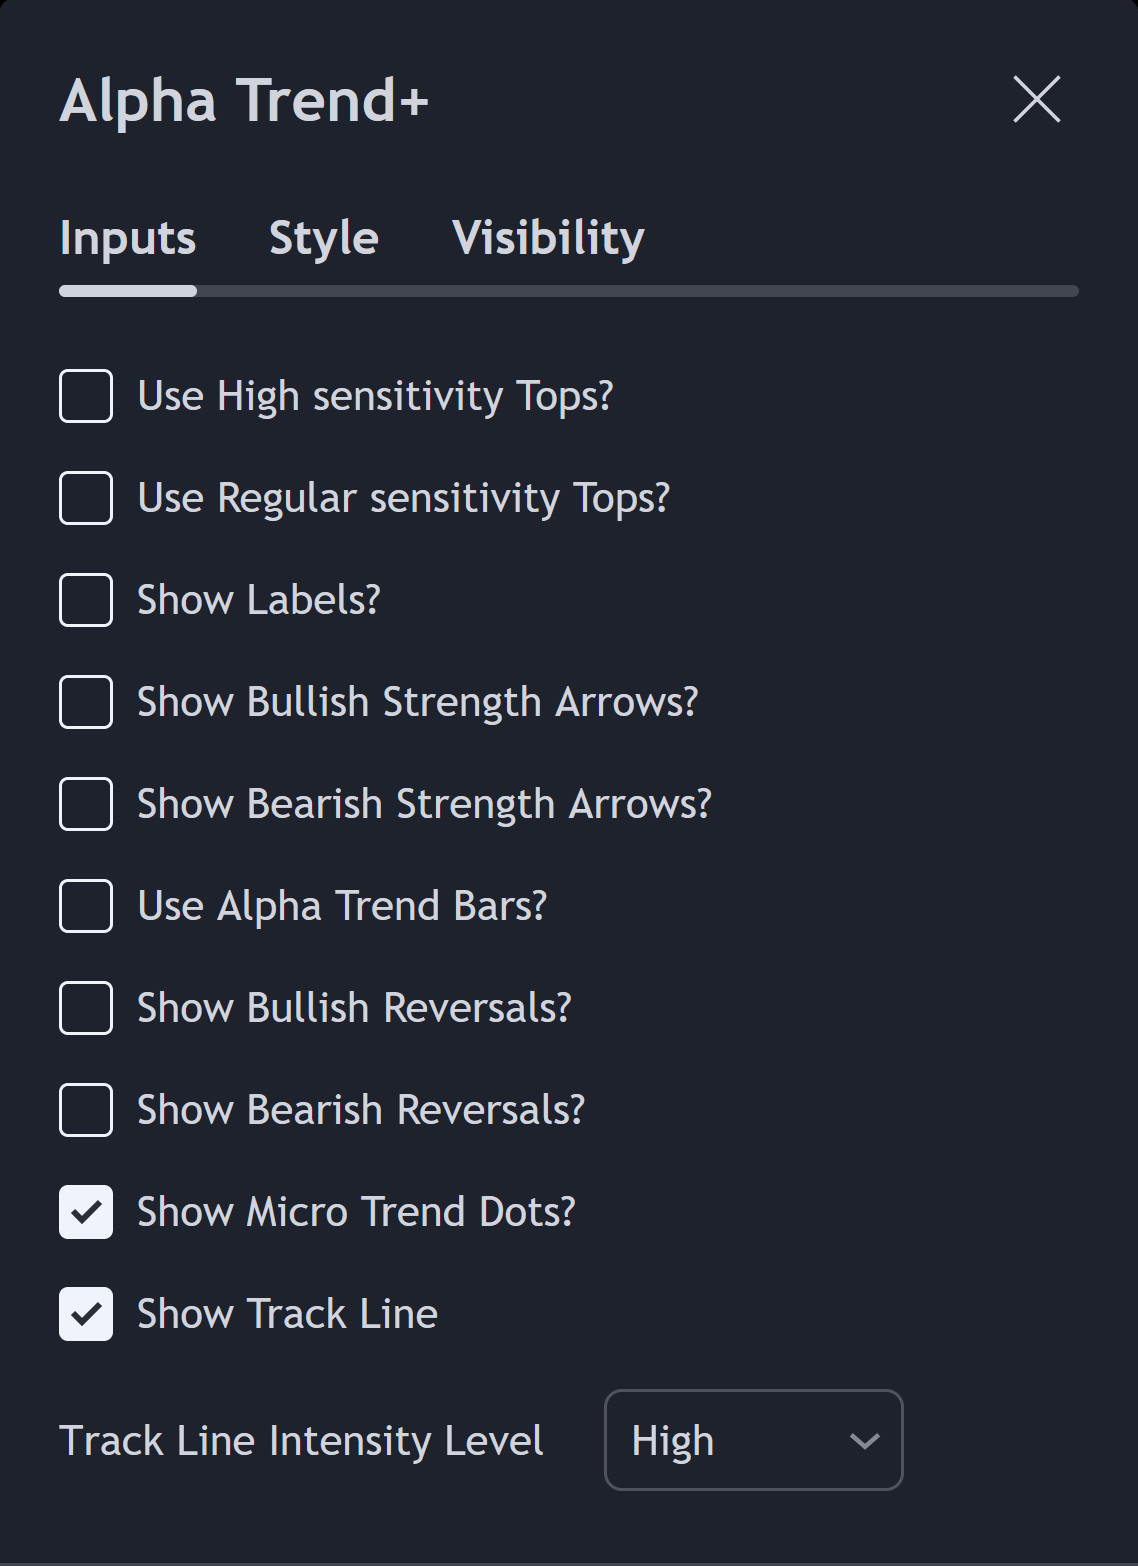Click the 'Show Labels?' text label
Viewport: 1138px width, 1566px height.
tap(259, 600)
